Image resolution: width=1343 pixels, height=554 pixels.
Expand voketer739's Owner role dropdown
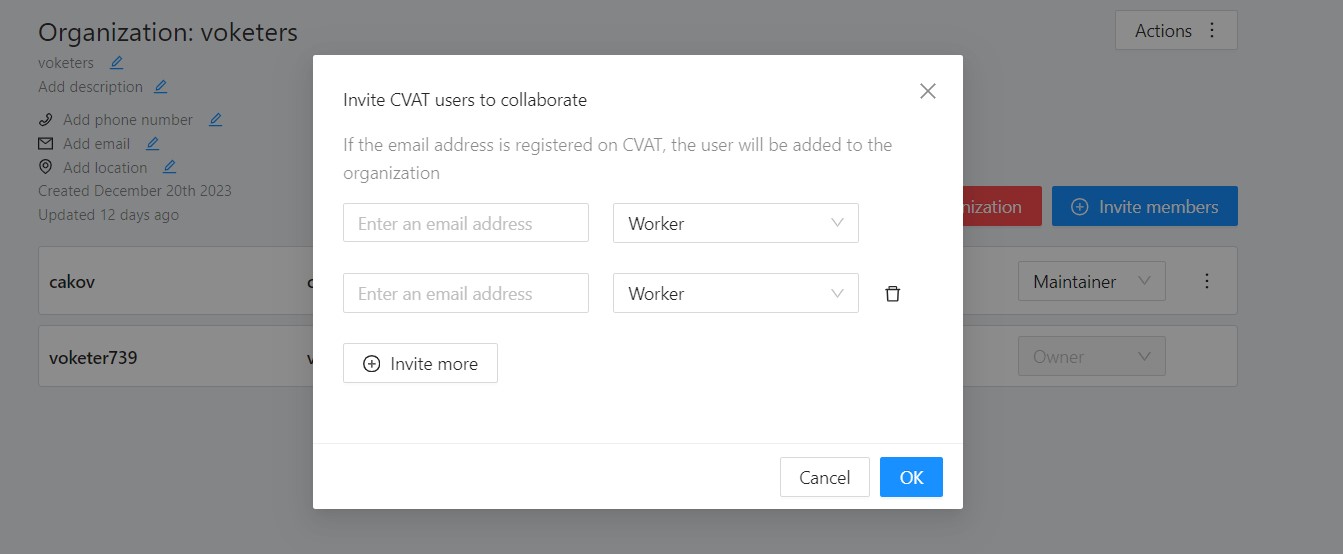(x=1091, y=357)
